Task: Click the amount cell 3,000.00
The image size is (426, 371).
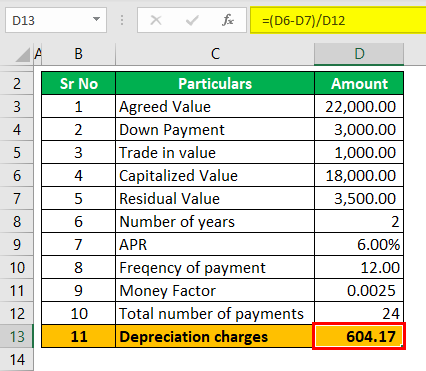Action: 359,130
